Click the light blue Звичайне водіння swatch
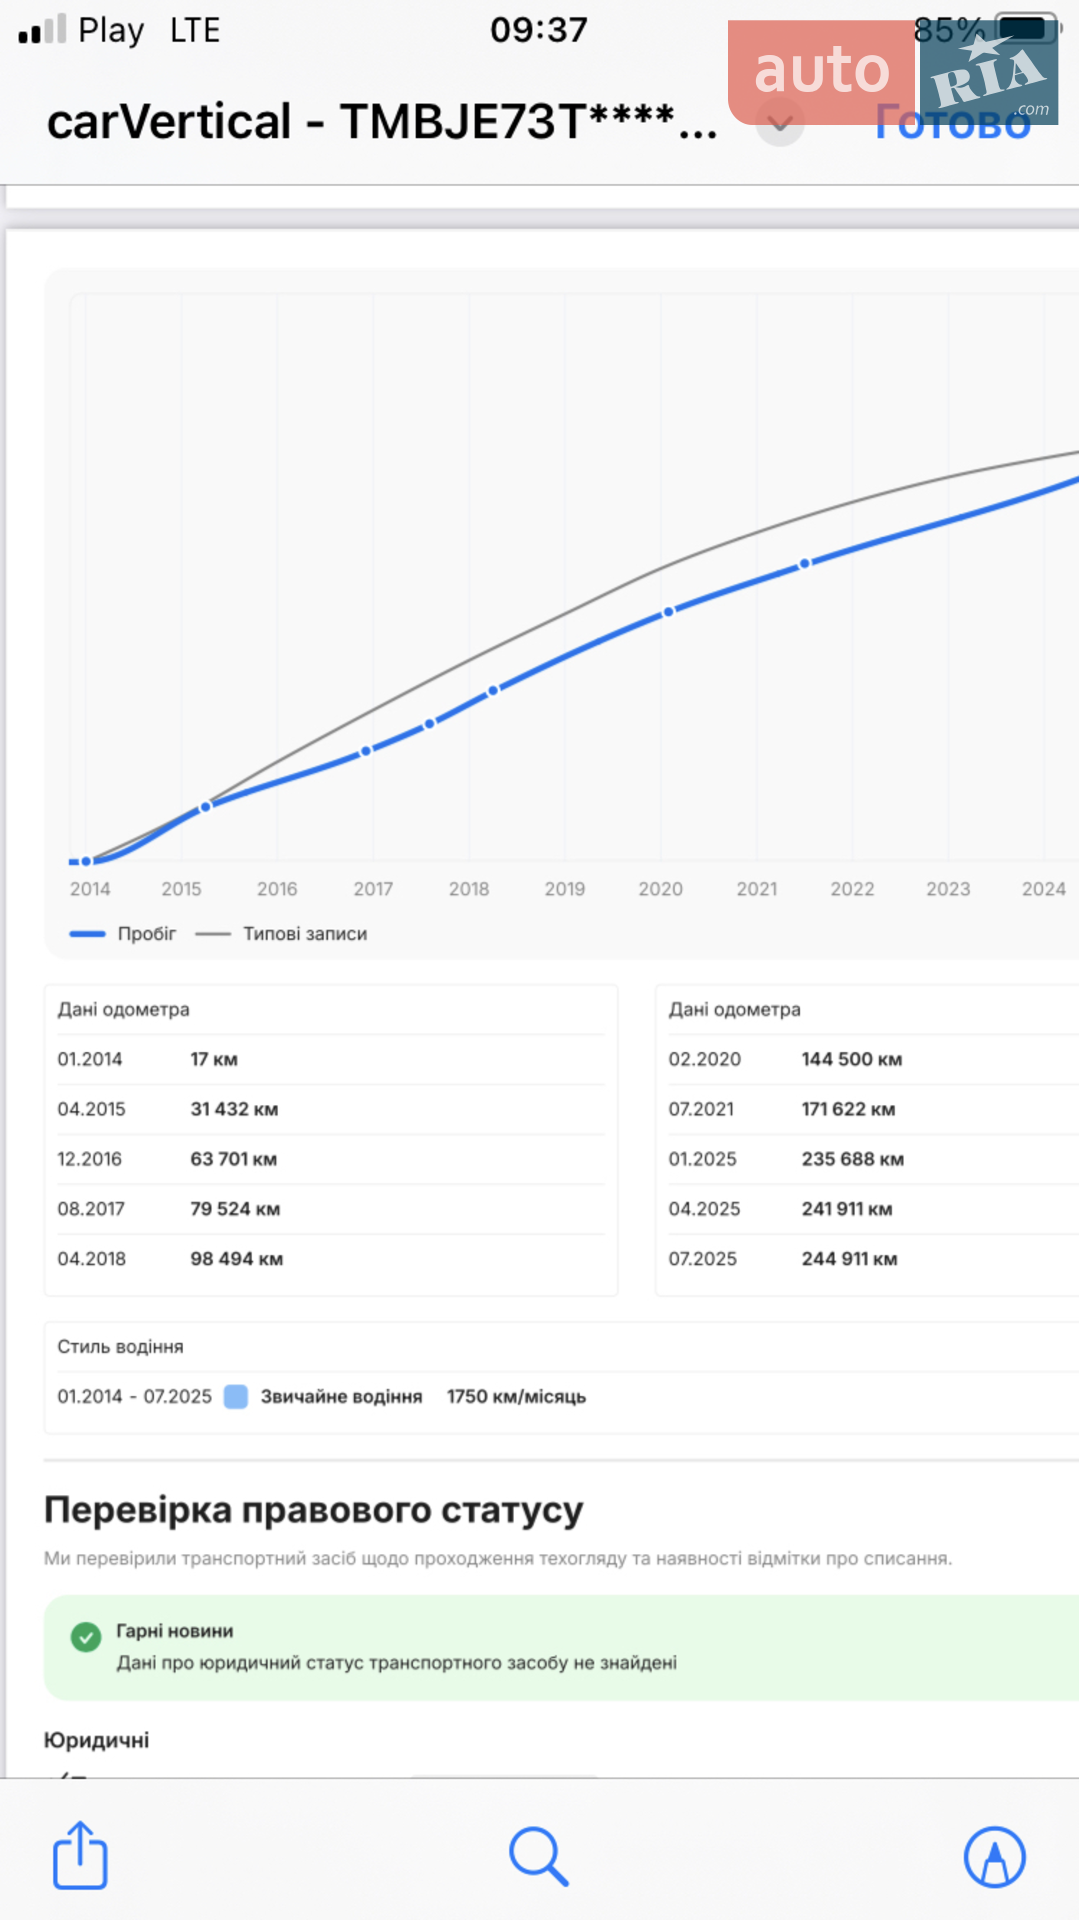This screenshot has width=1079, height=1920. (x=236, y=1396)
